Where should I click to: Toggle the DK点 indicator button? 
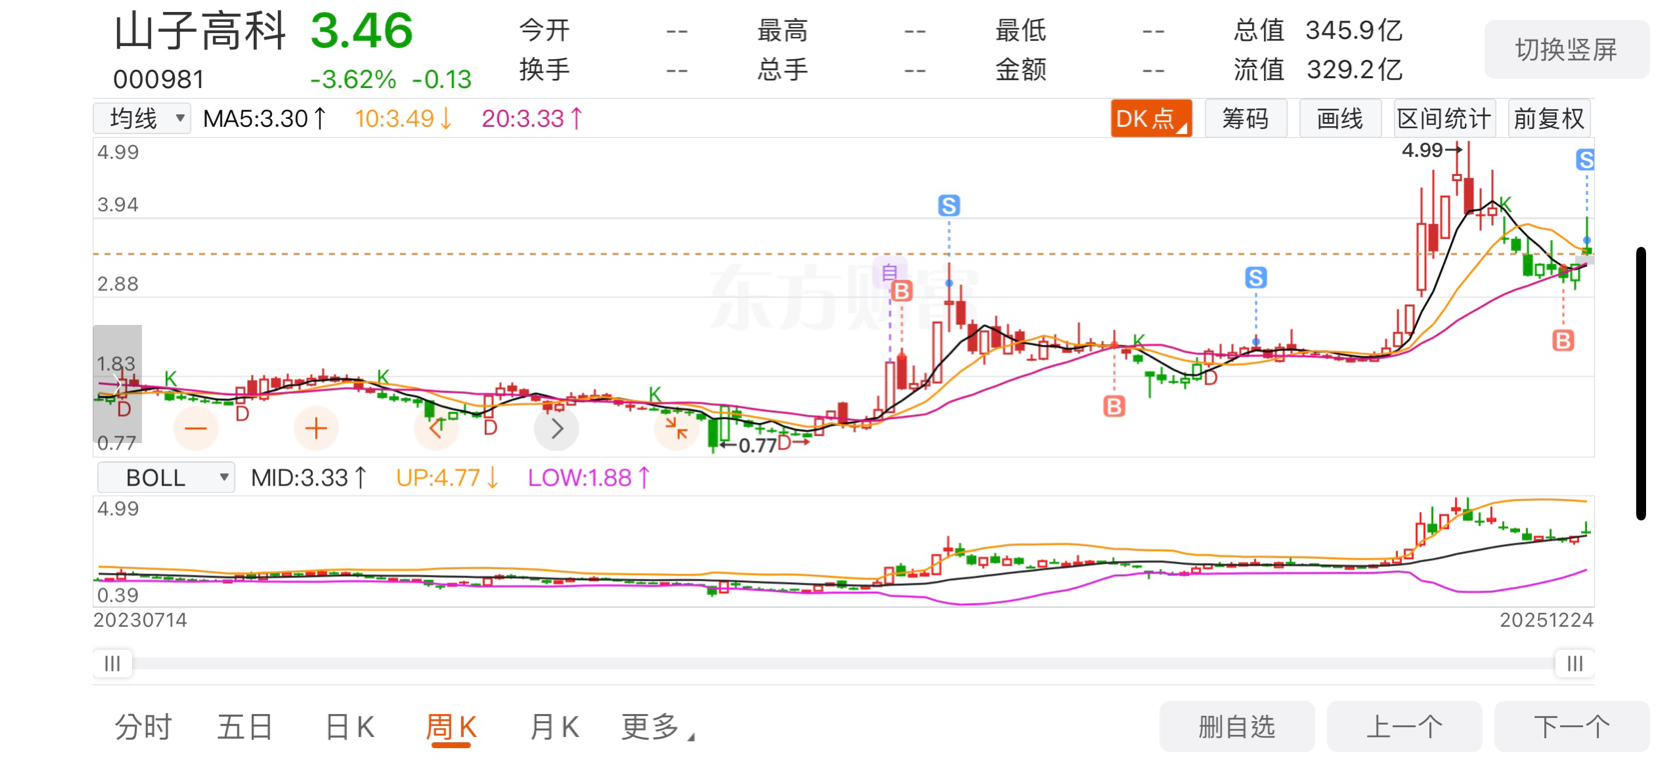(1151, 119)
